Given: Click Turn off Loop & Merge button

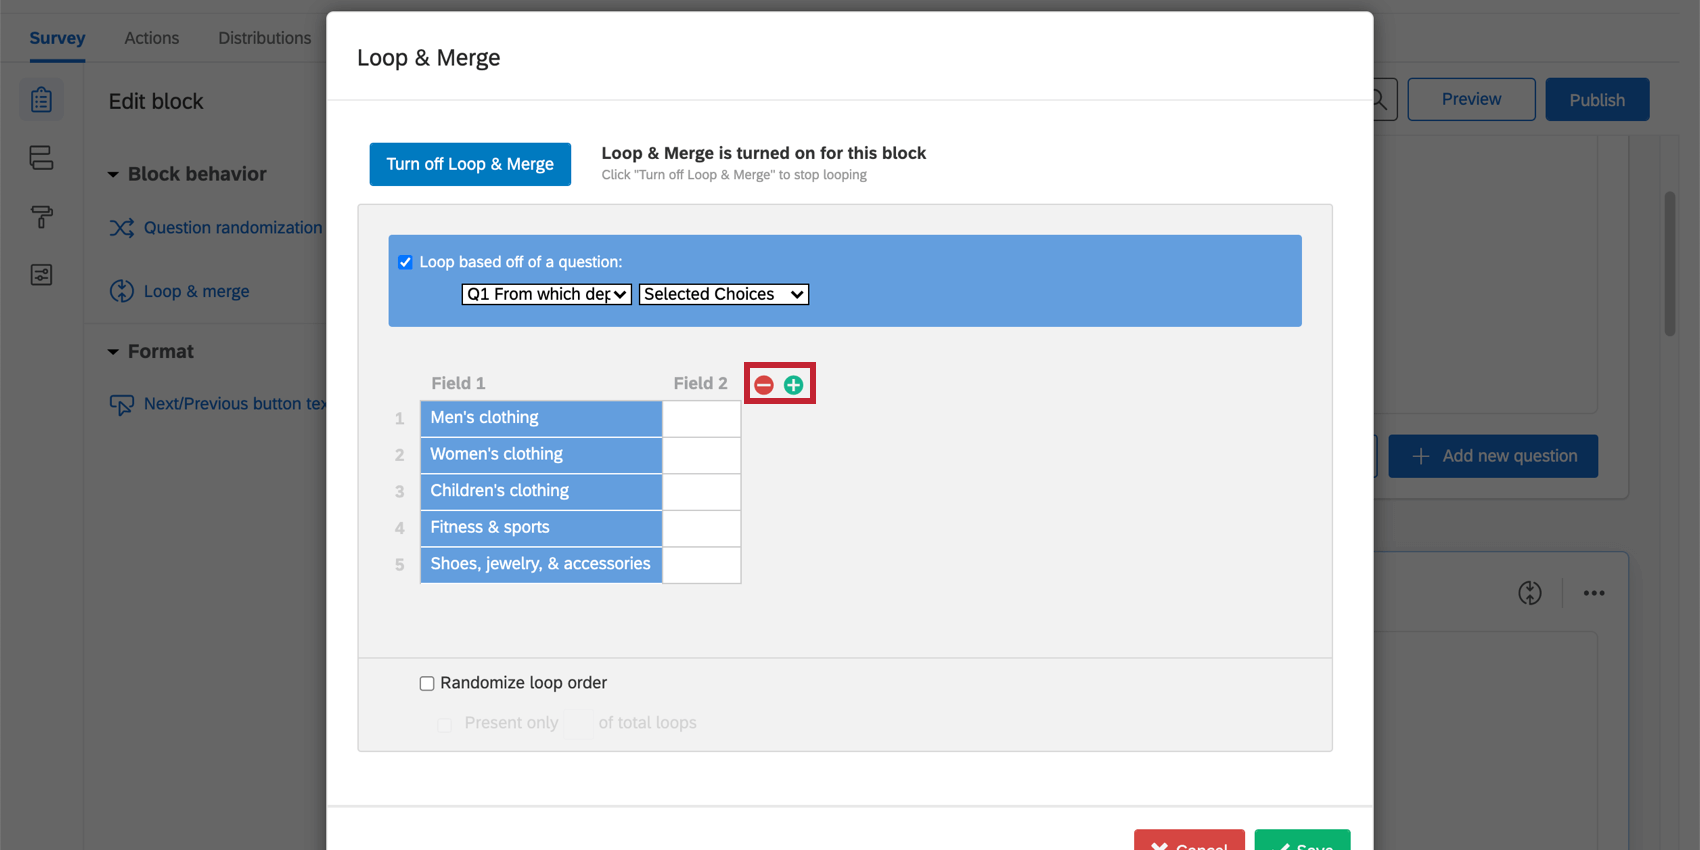Looking at the screenshot, I should [x=470, y=164].
